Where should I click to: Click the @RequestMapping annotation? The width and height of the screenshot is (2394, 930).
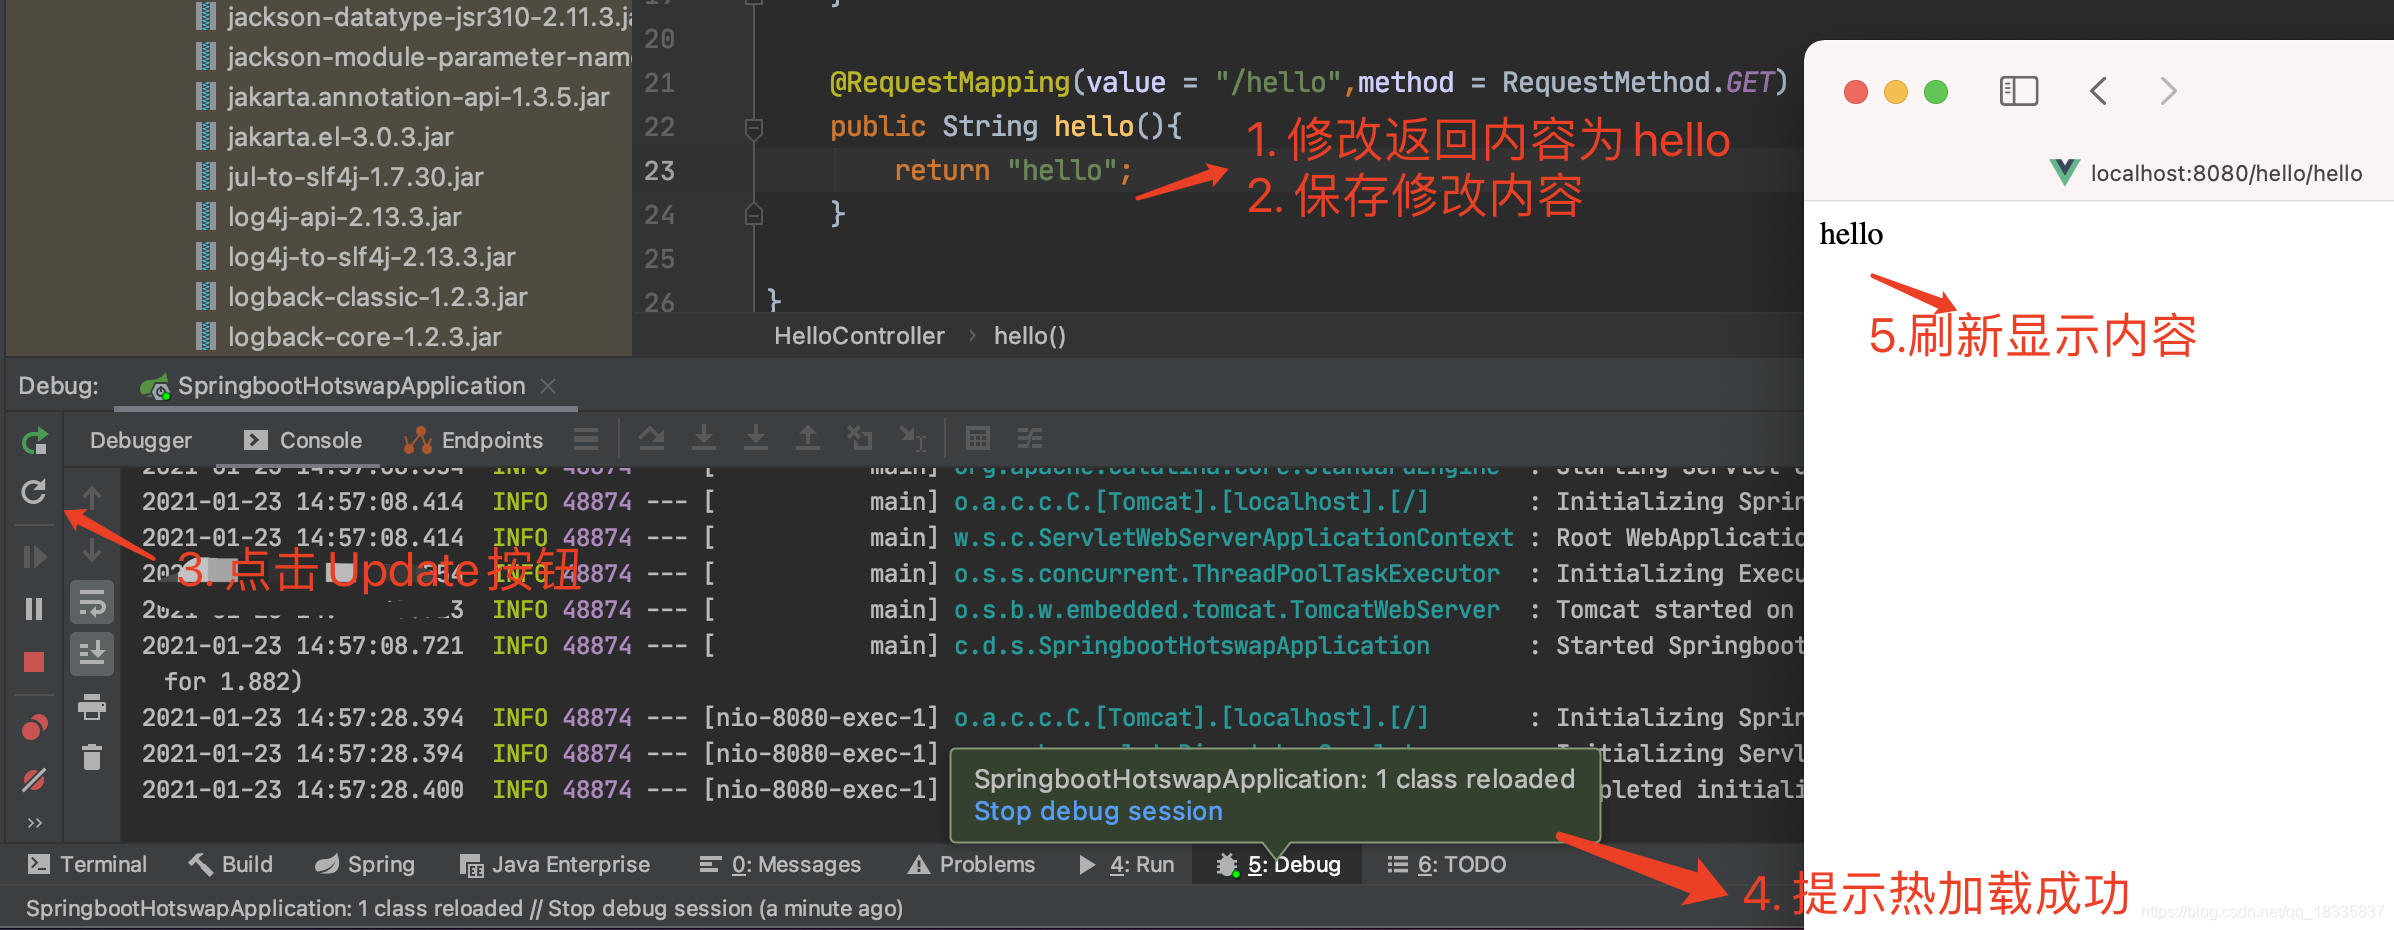pyautogui.click(x=950, y=82)
